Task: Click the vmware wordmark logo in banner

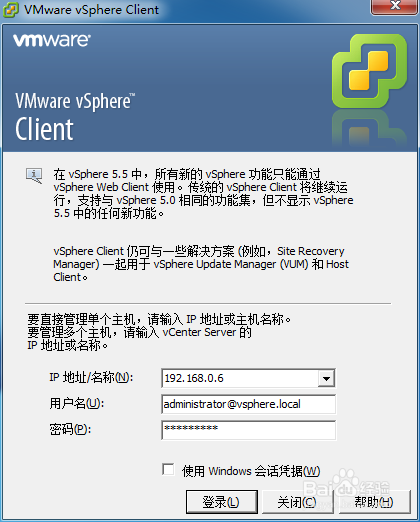Action: click(52, 40)
